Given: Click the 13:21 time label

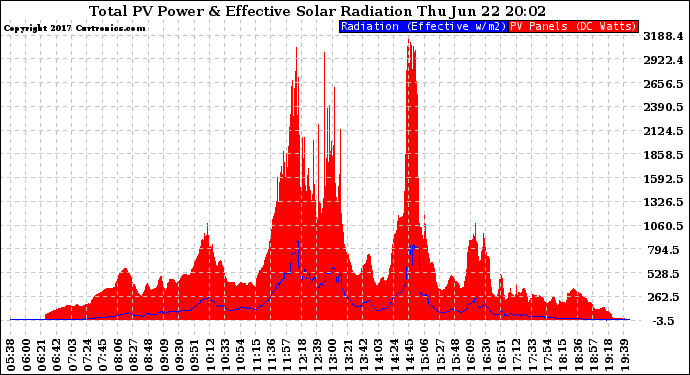Looking at the screenshot, I should tap(348, 355).
